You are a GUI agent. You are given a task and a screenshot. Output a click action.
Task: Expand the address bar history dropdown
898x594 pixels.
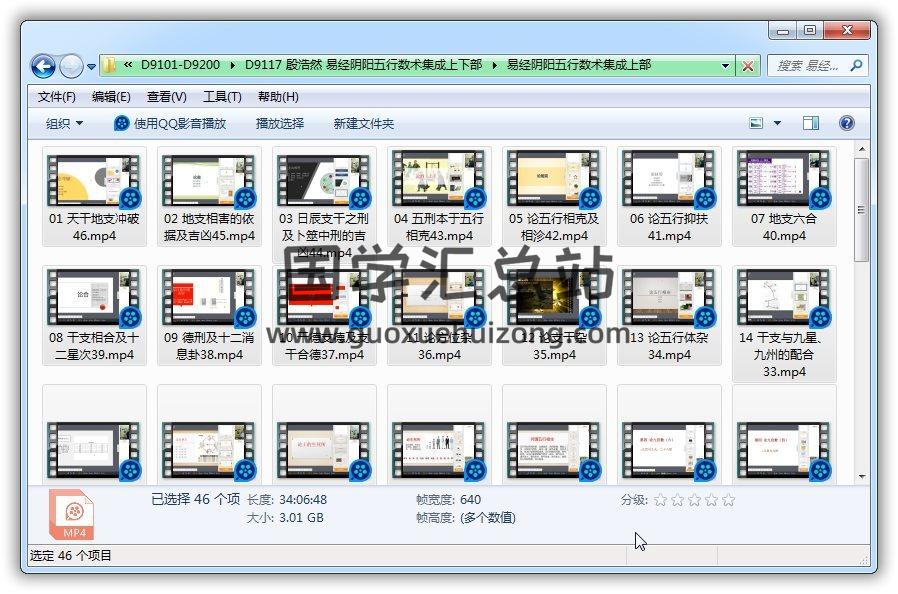pyautogui.click(x=726, y=66)
